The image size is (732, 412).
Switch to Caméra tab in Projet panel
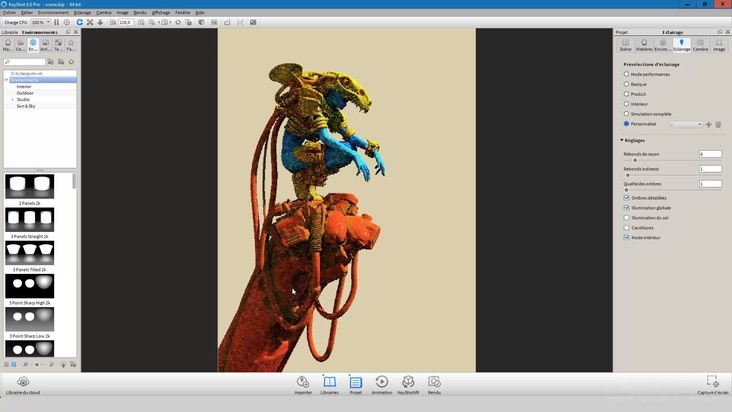coord(700,45)
